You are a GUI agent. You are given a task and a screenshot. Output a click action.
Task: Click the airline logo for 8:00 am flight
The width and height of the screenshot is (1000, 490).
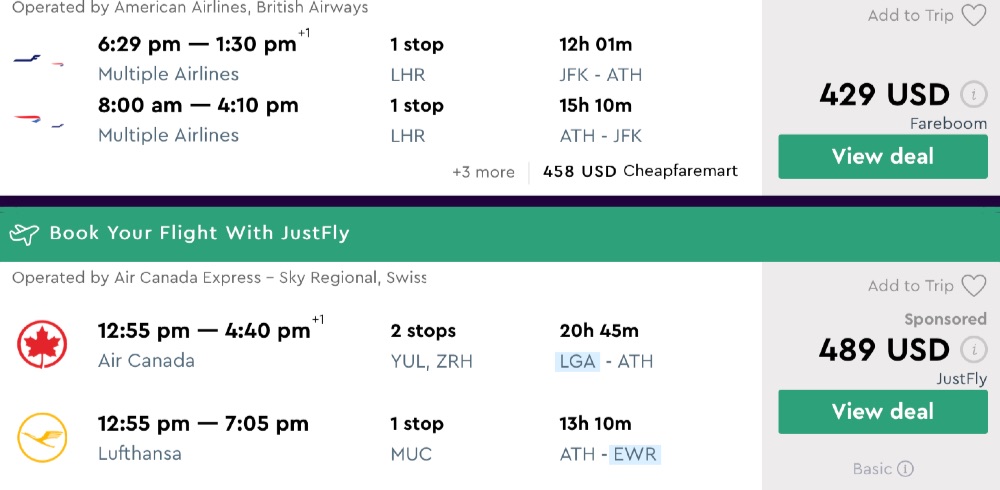[x=39, y=121]
